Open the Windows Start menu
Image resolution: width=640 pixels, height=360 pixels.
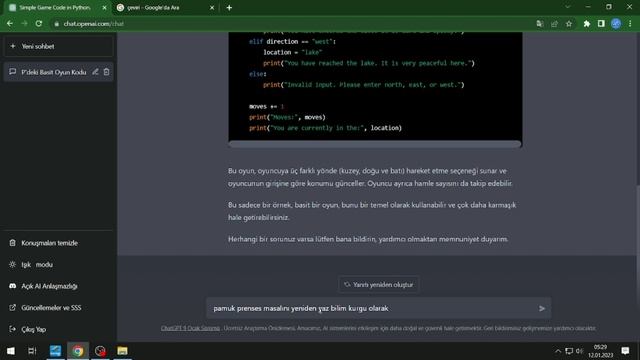[11, 351]
